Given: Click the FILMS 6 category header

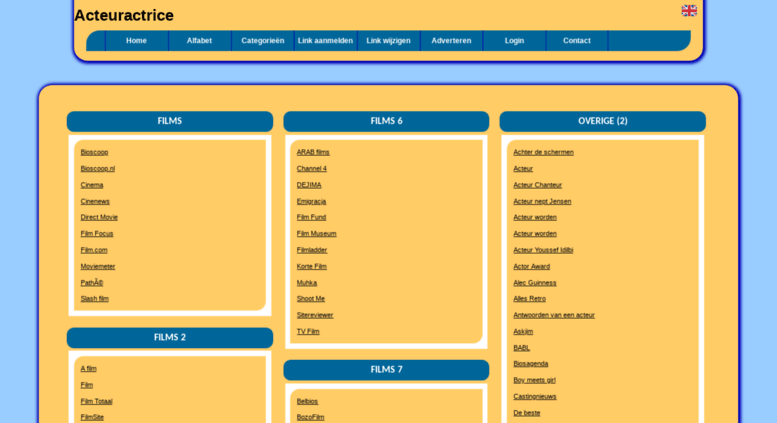Looking at the screenshot, I should pos(387,121).
